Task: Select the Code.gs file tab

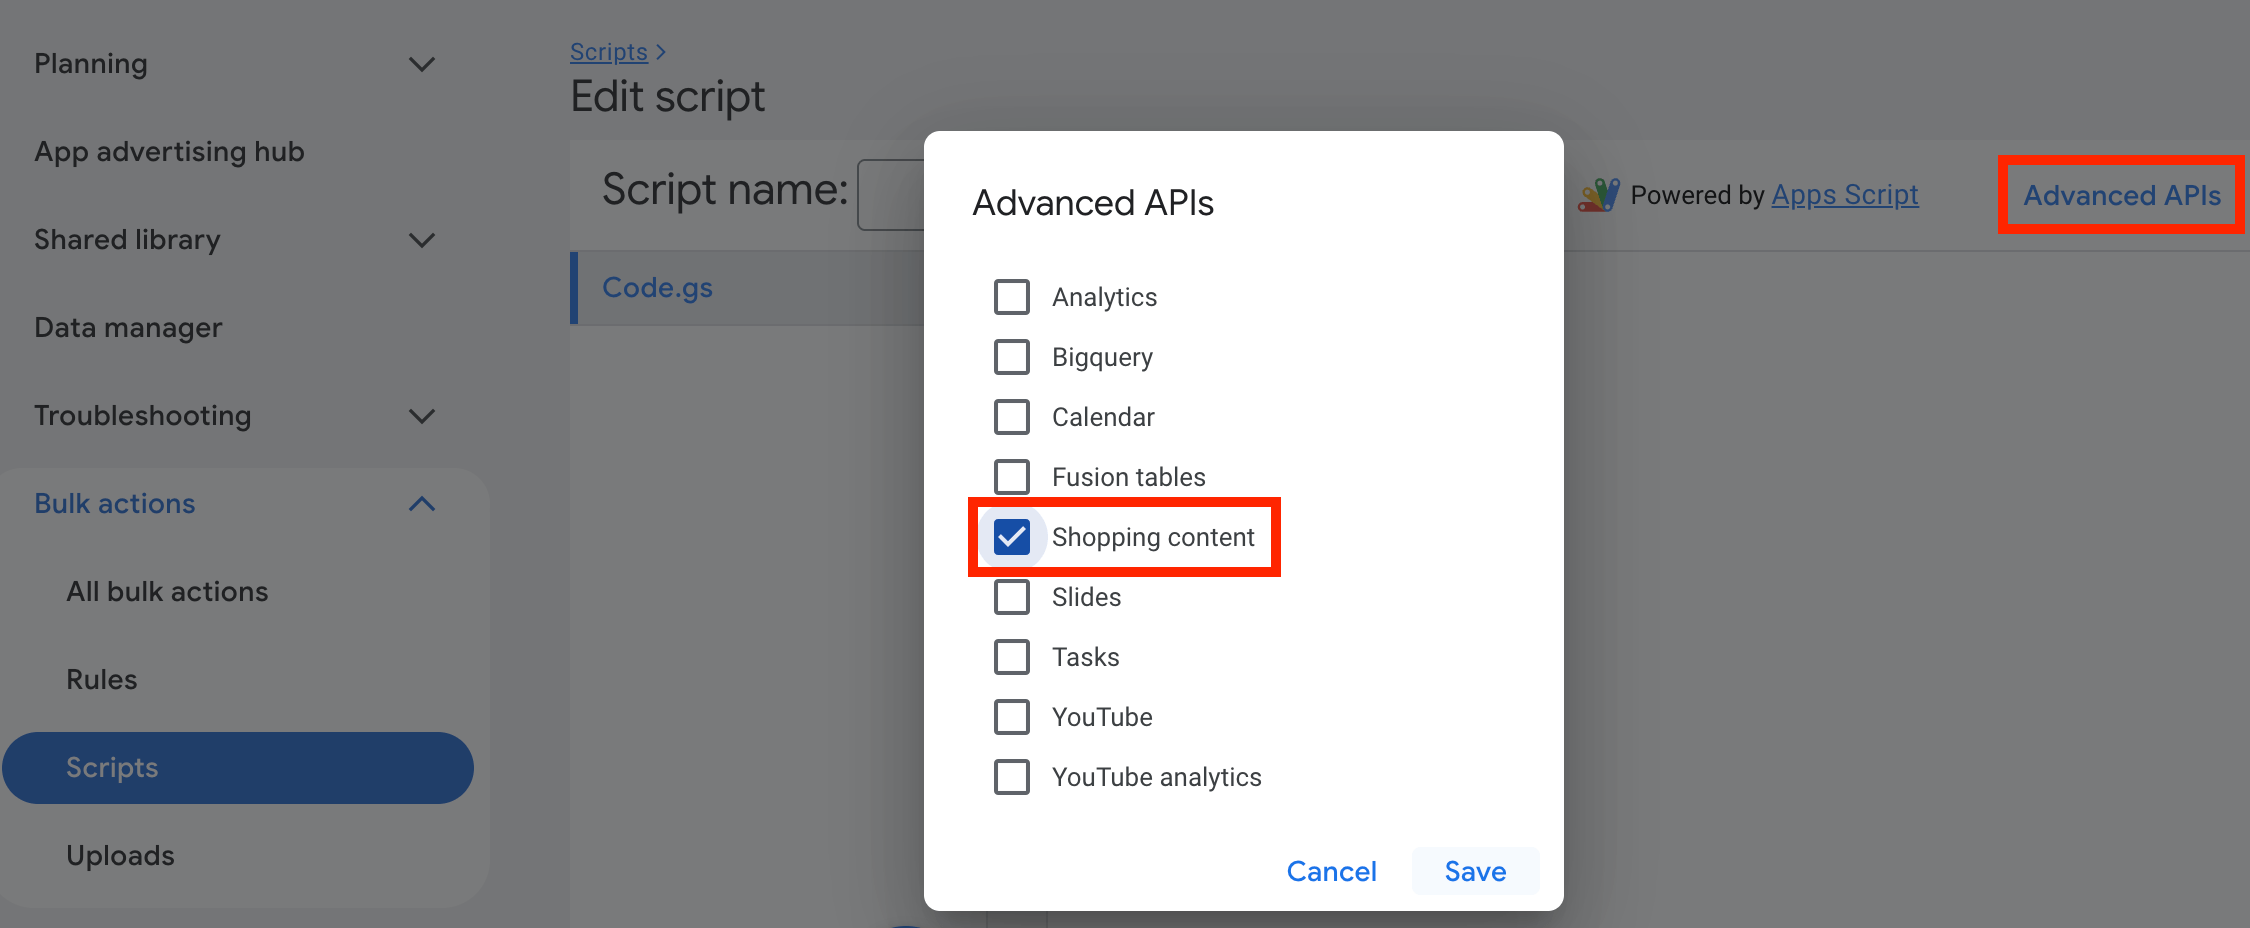Action: [657, 288]
